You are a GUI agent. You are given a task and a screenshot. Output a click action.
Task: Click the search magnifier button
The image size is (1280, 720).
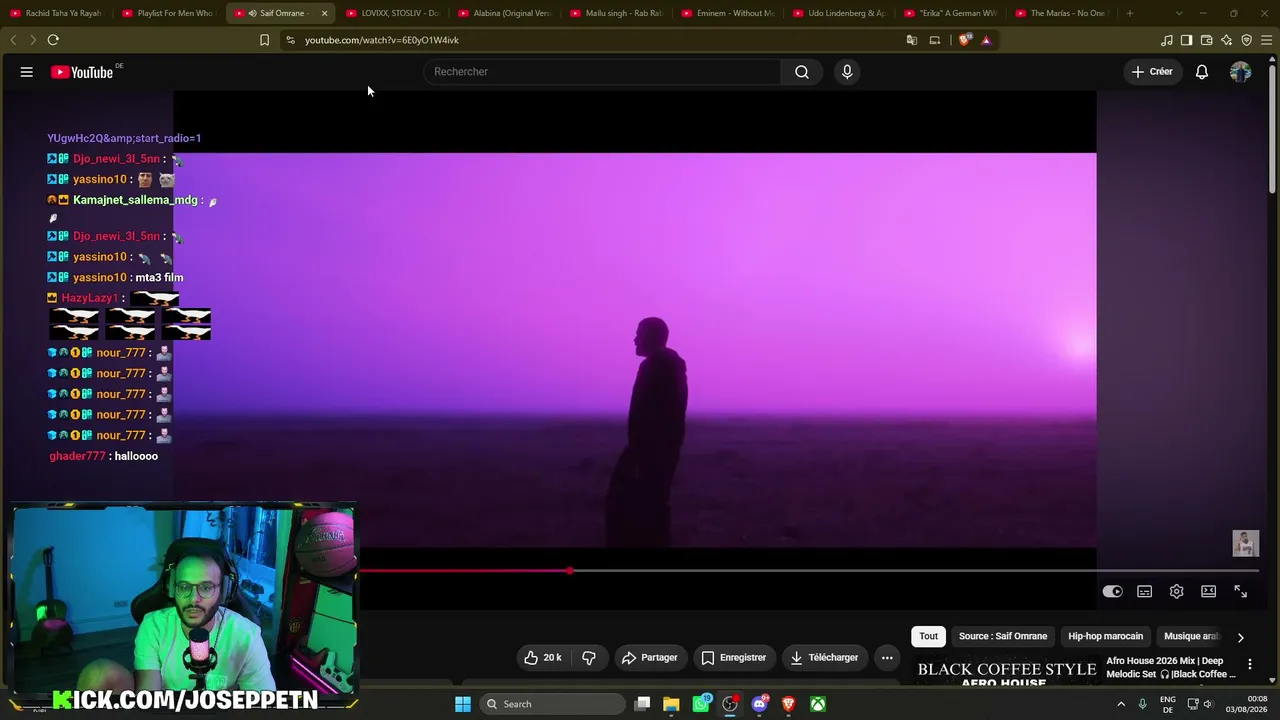click(802, 72)
